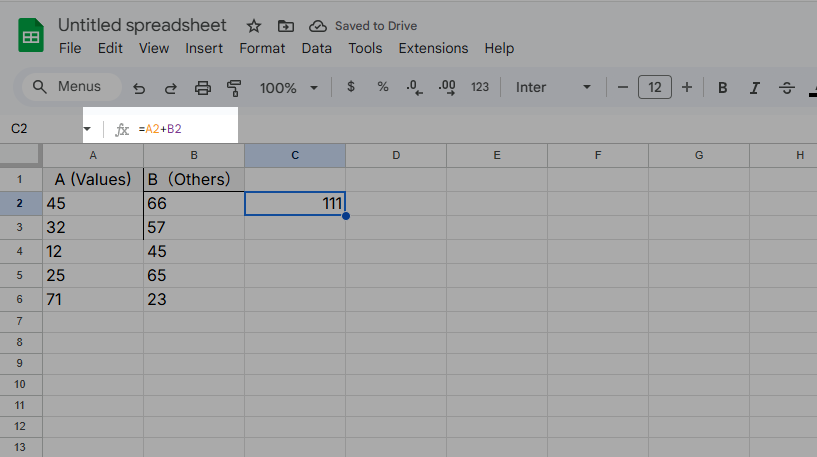Click the Undo arrow icon
817x457 pixels.
139,88
